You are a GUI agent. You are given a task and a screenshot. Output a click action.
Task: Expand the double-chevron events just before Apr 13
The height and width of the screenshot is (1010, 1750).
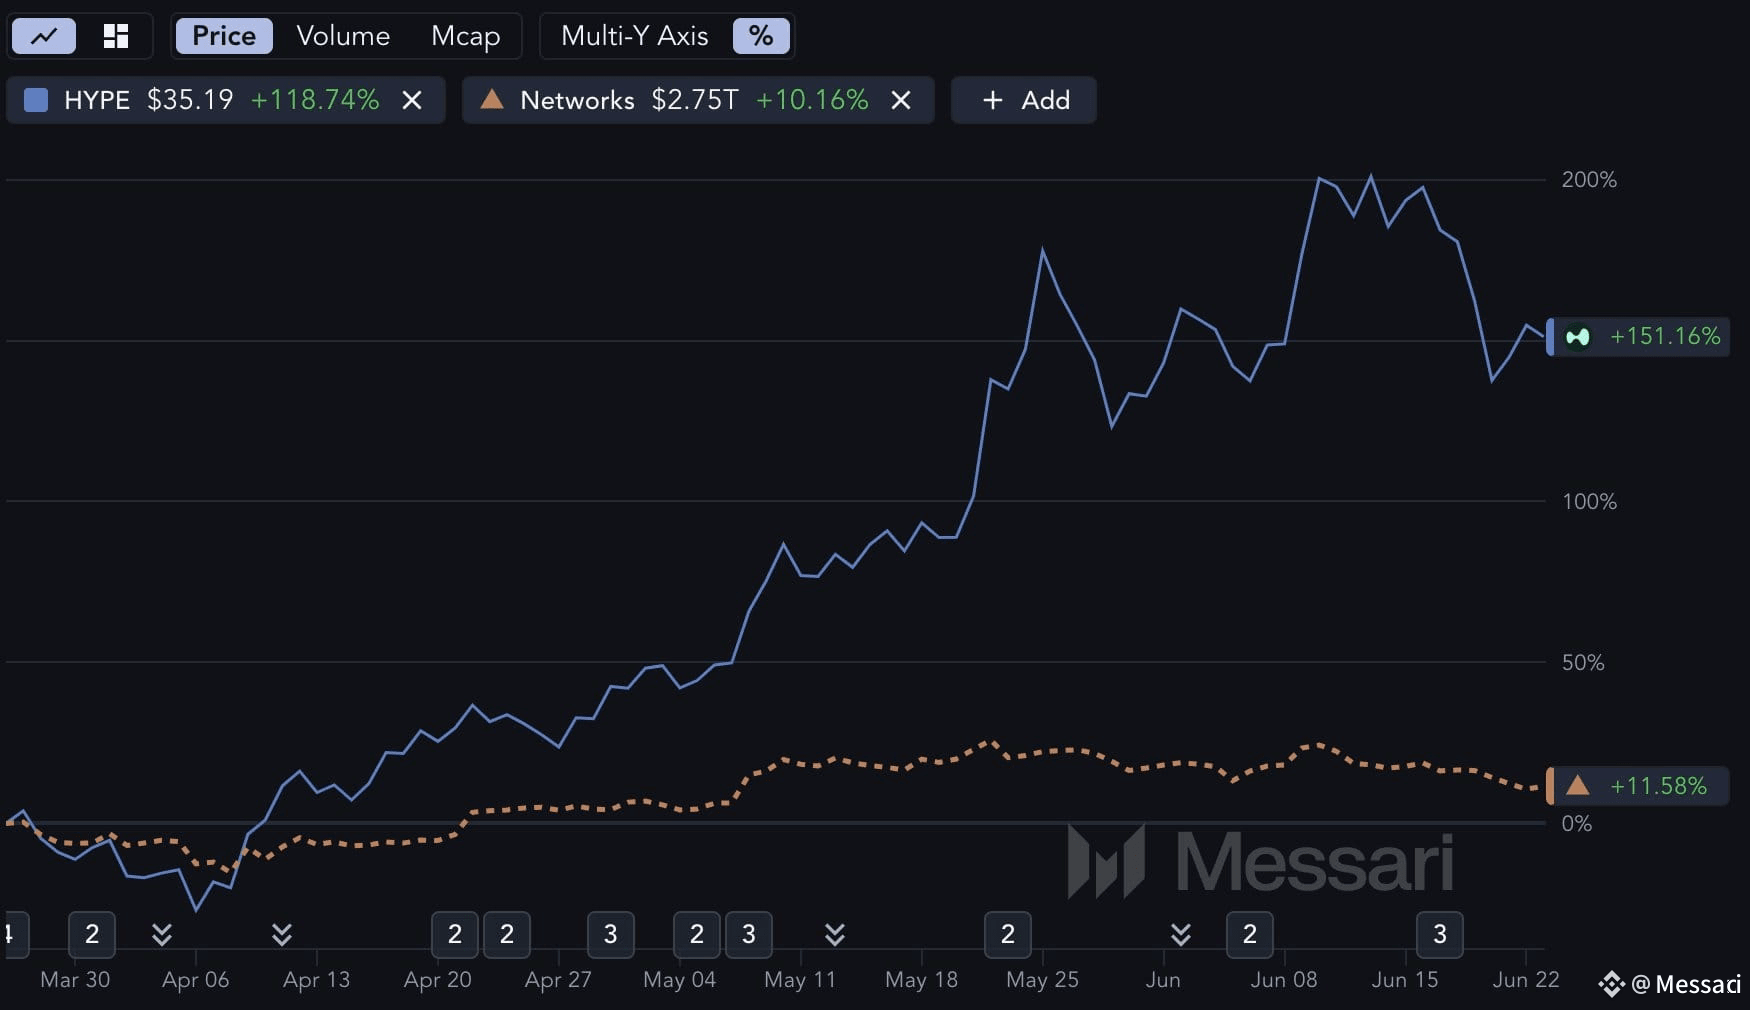282,934
